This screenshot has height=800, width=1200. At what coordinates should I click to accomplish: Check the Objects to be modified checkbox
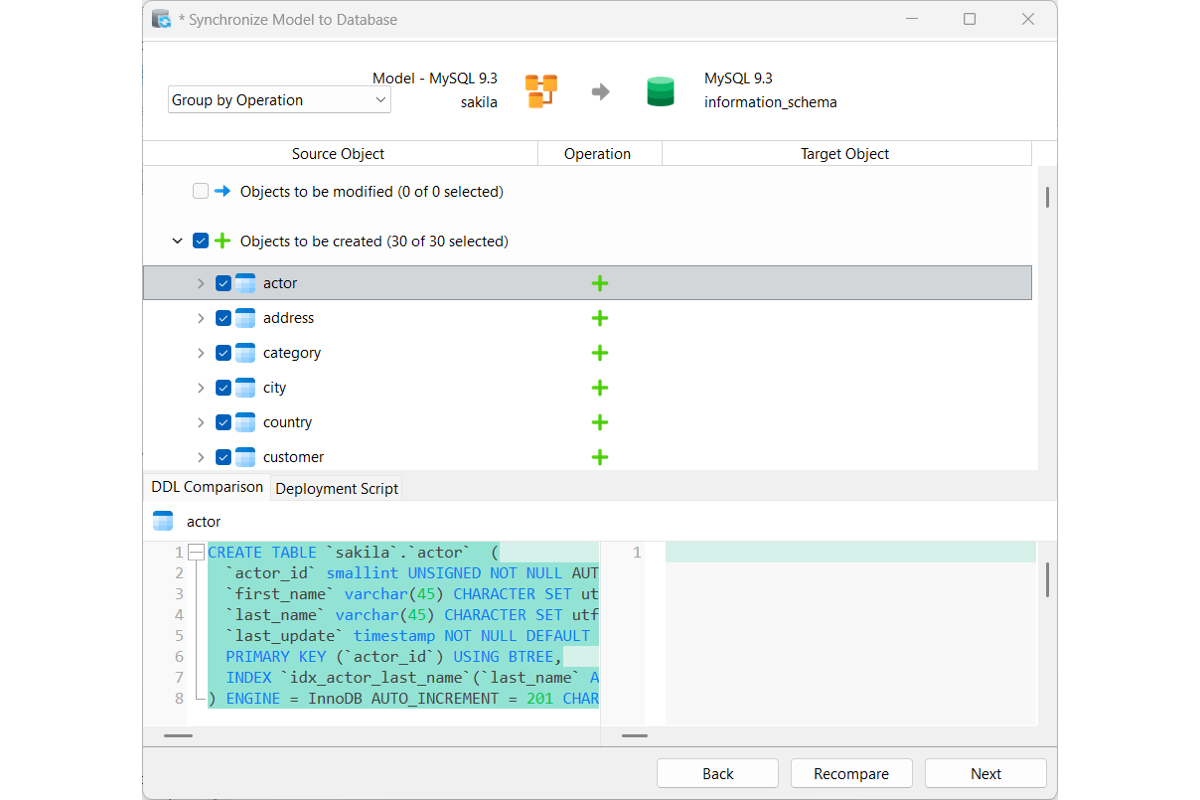(200, 191)
